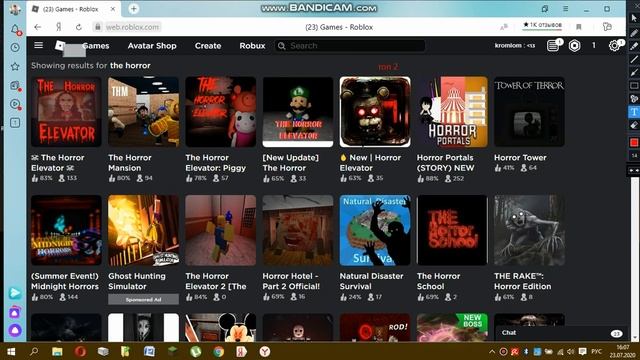Open uTorrent from taskbar

coord(196,351)
